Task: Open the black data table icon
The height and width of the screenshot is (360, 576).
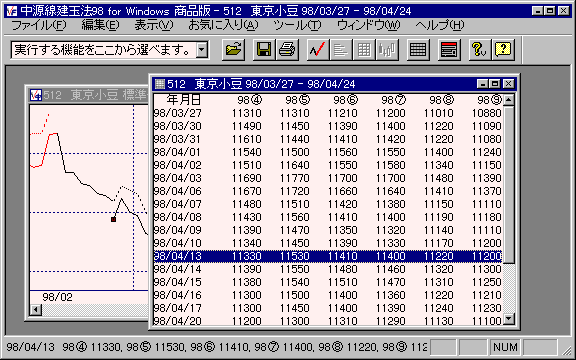Action: [x=418, y=50]
